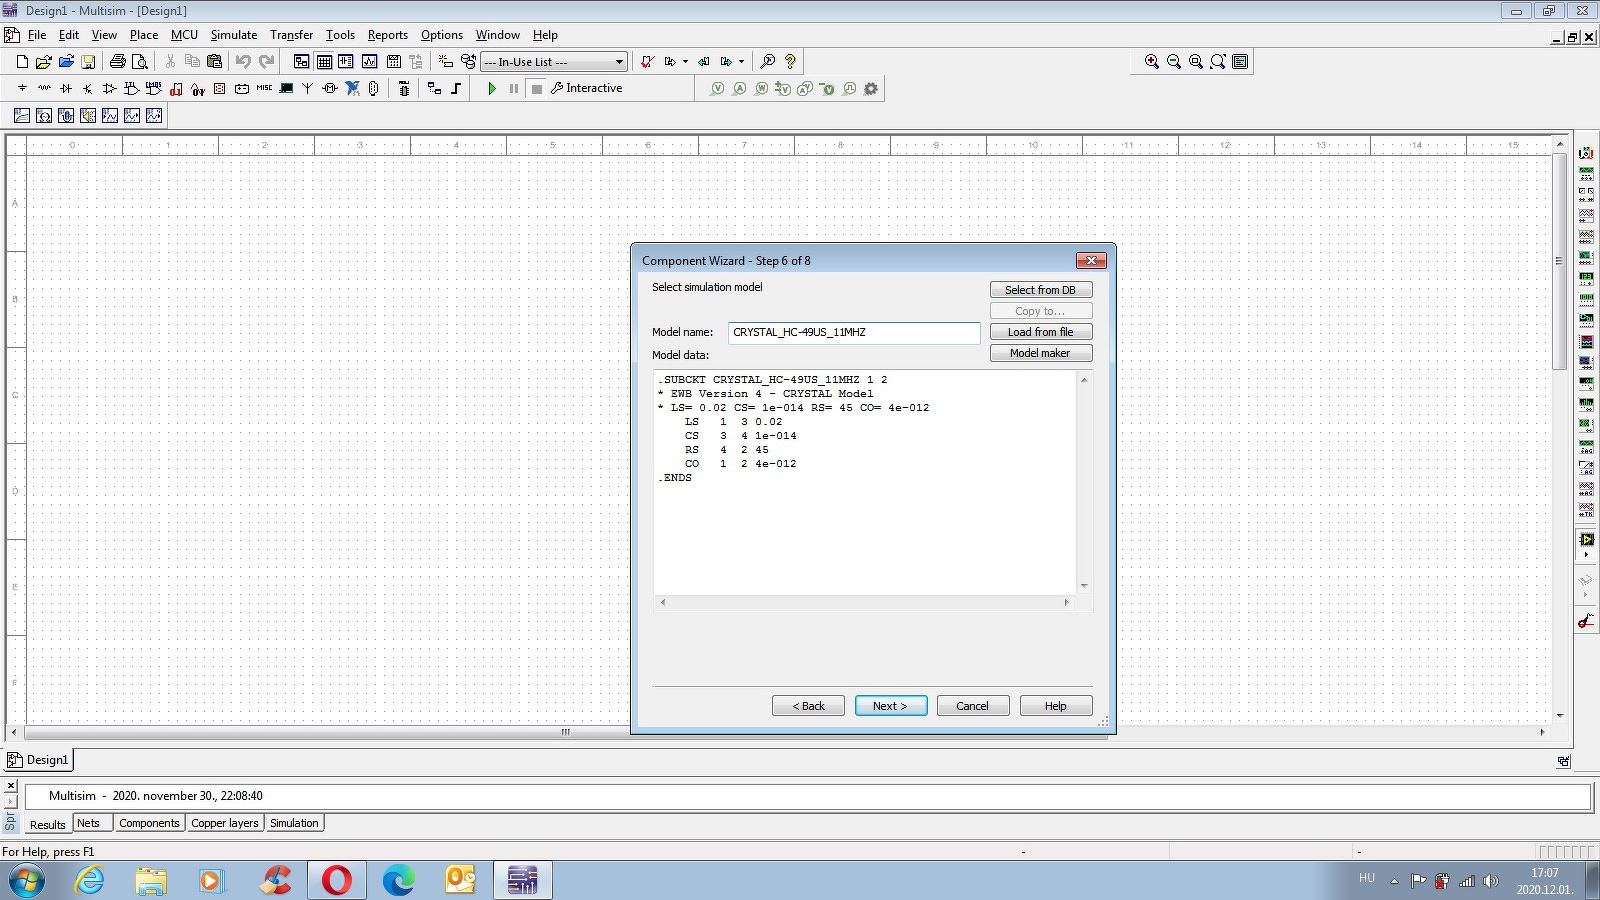Save the design with the floppy icon
Screen dimensions: 1600x900
point(88,62)
